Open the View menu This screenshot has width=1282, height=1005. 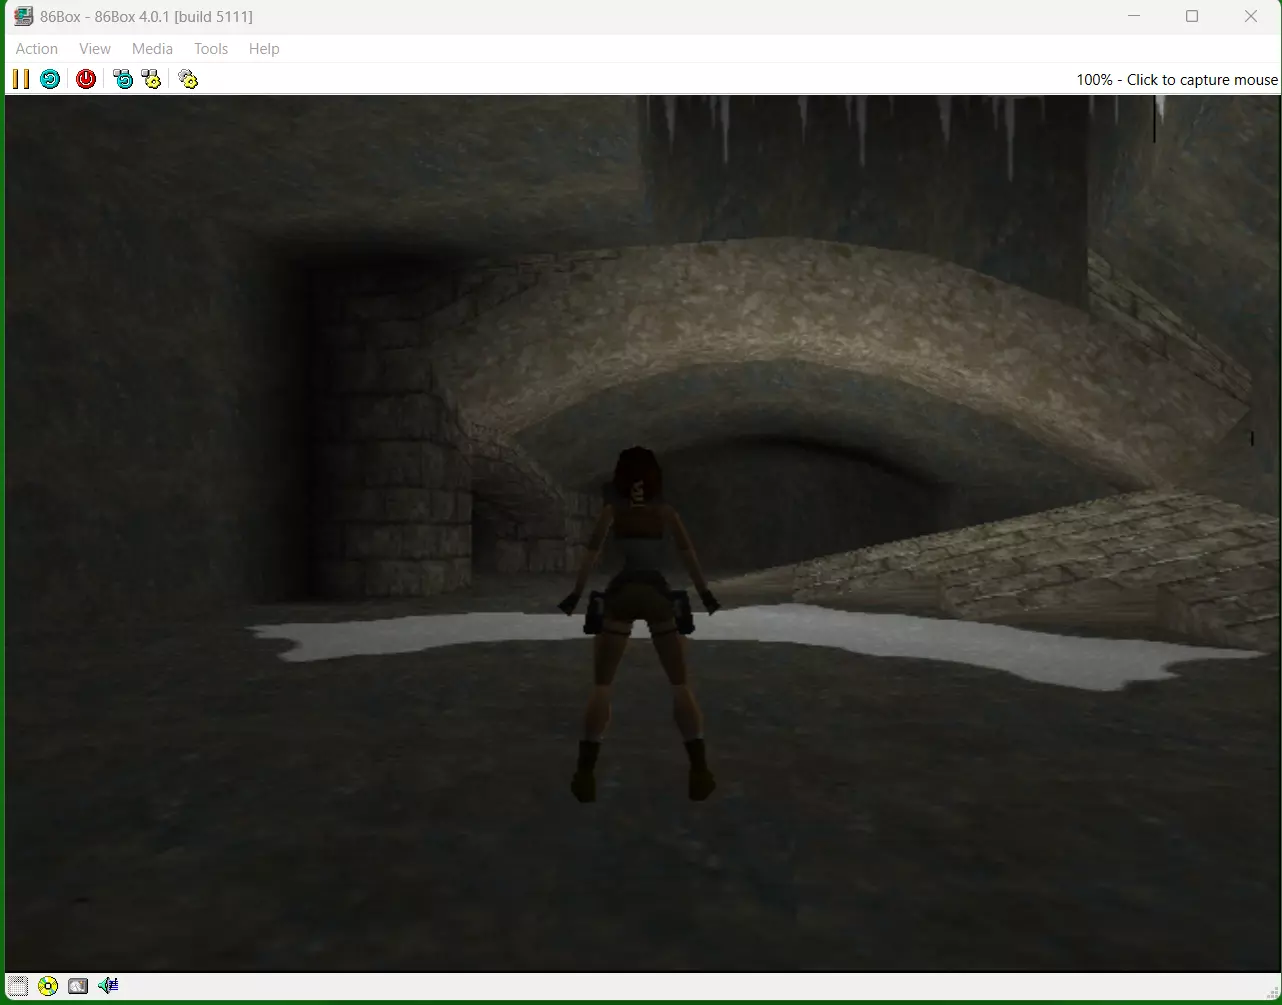(95, 49)
